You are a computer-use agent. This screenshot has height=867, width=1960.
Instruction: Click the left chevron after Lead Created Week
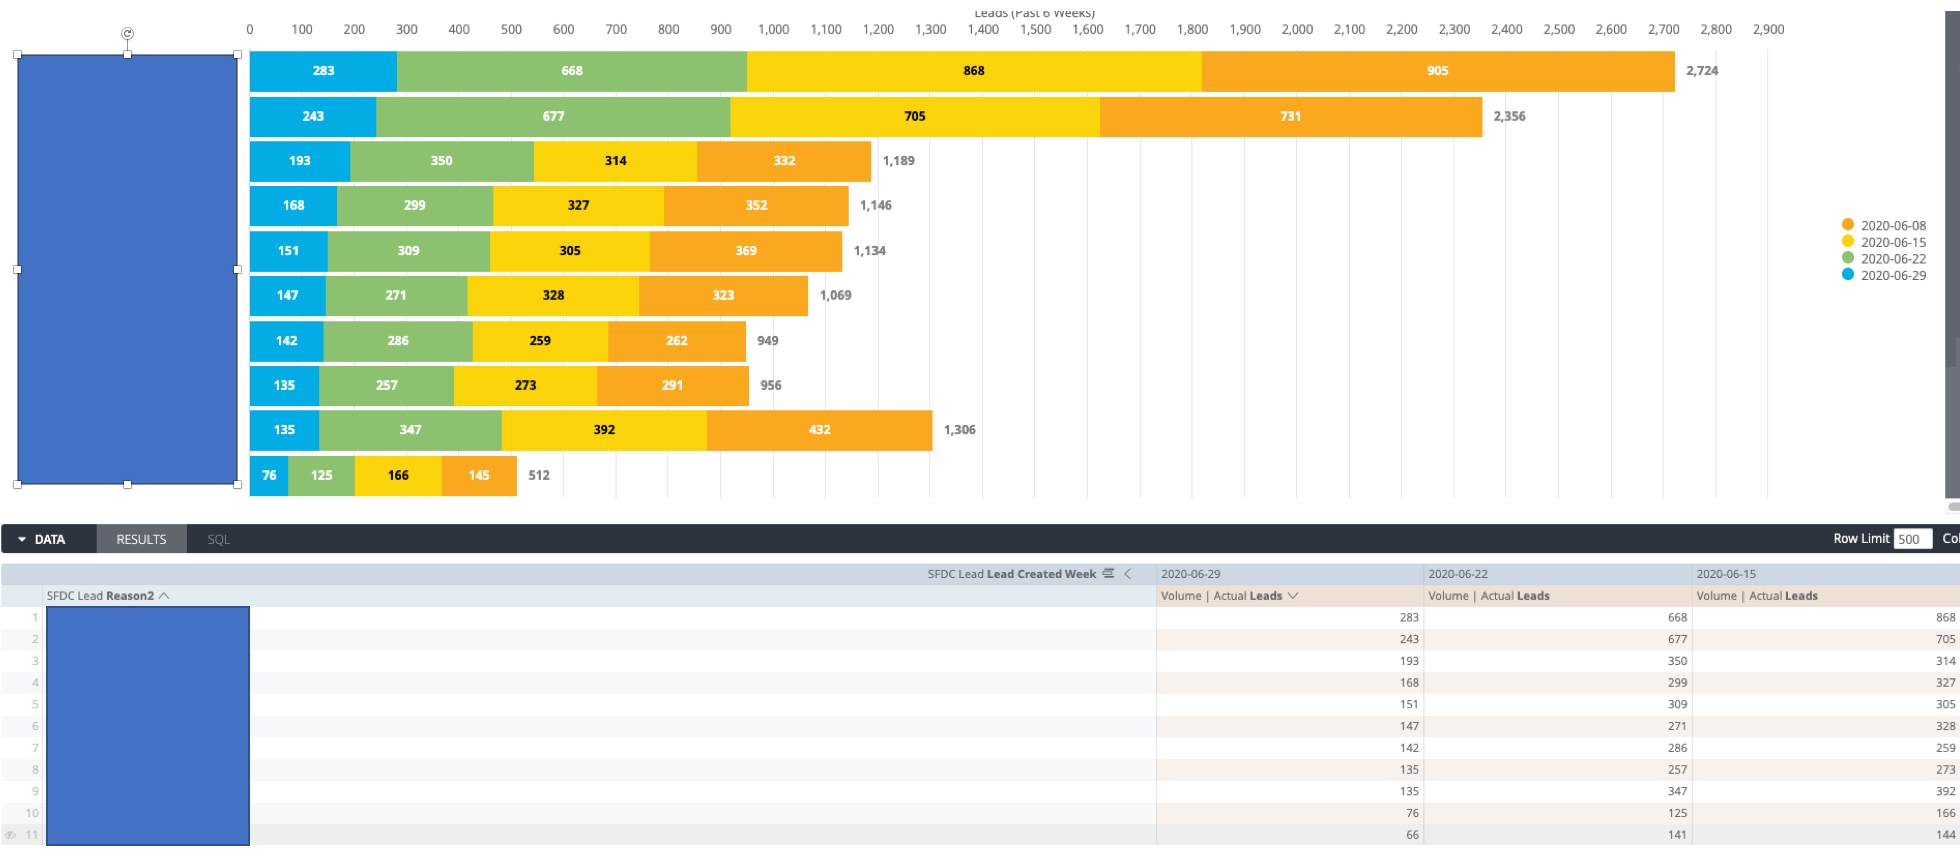pyautogui.click(x=1128, y=574)
